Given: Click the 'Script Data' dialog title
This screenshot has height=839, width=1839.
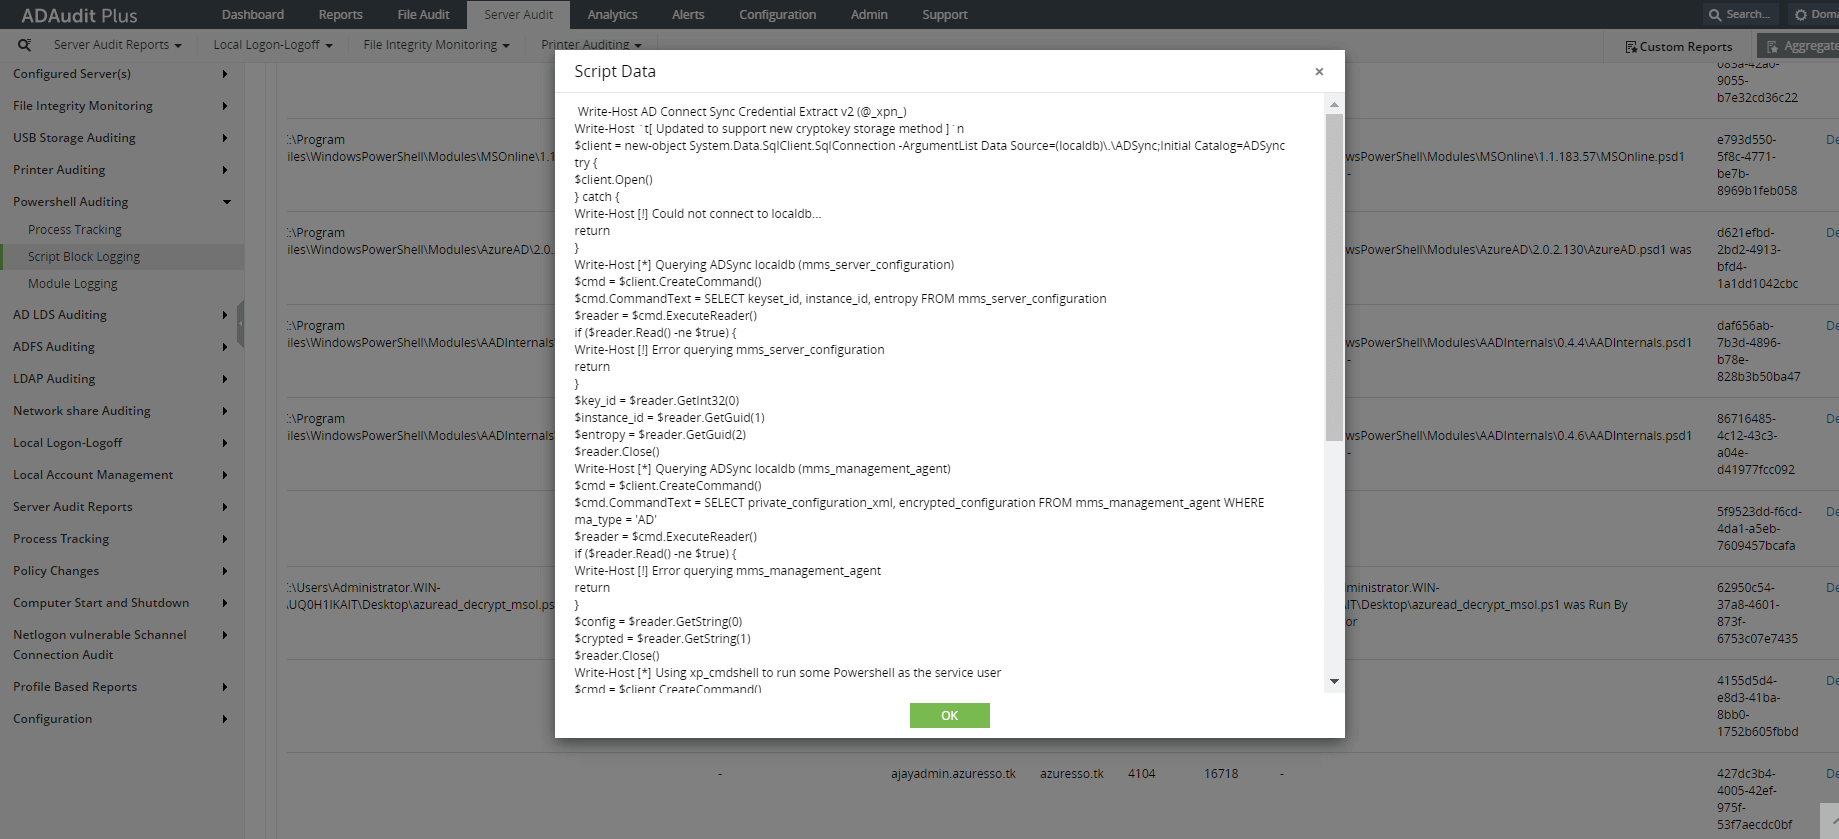Looking at the screenshot, I should 615,72.
